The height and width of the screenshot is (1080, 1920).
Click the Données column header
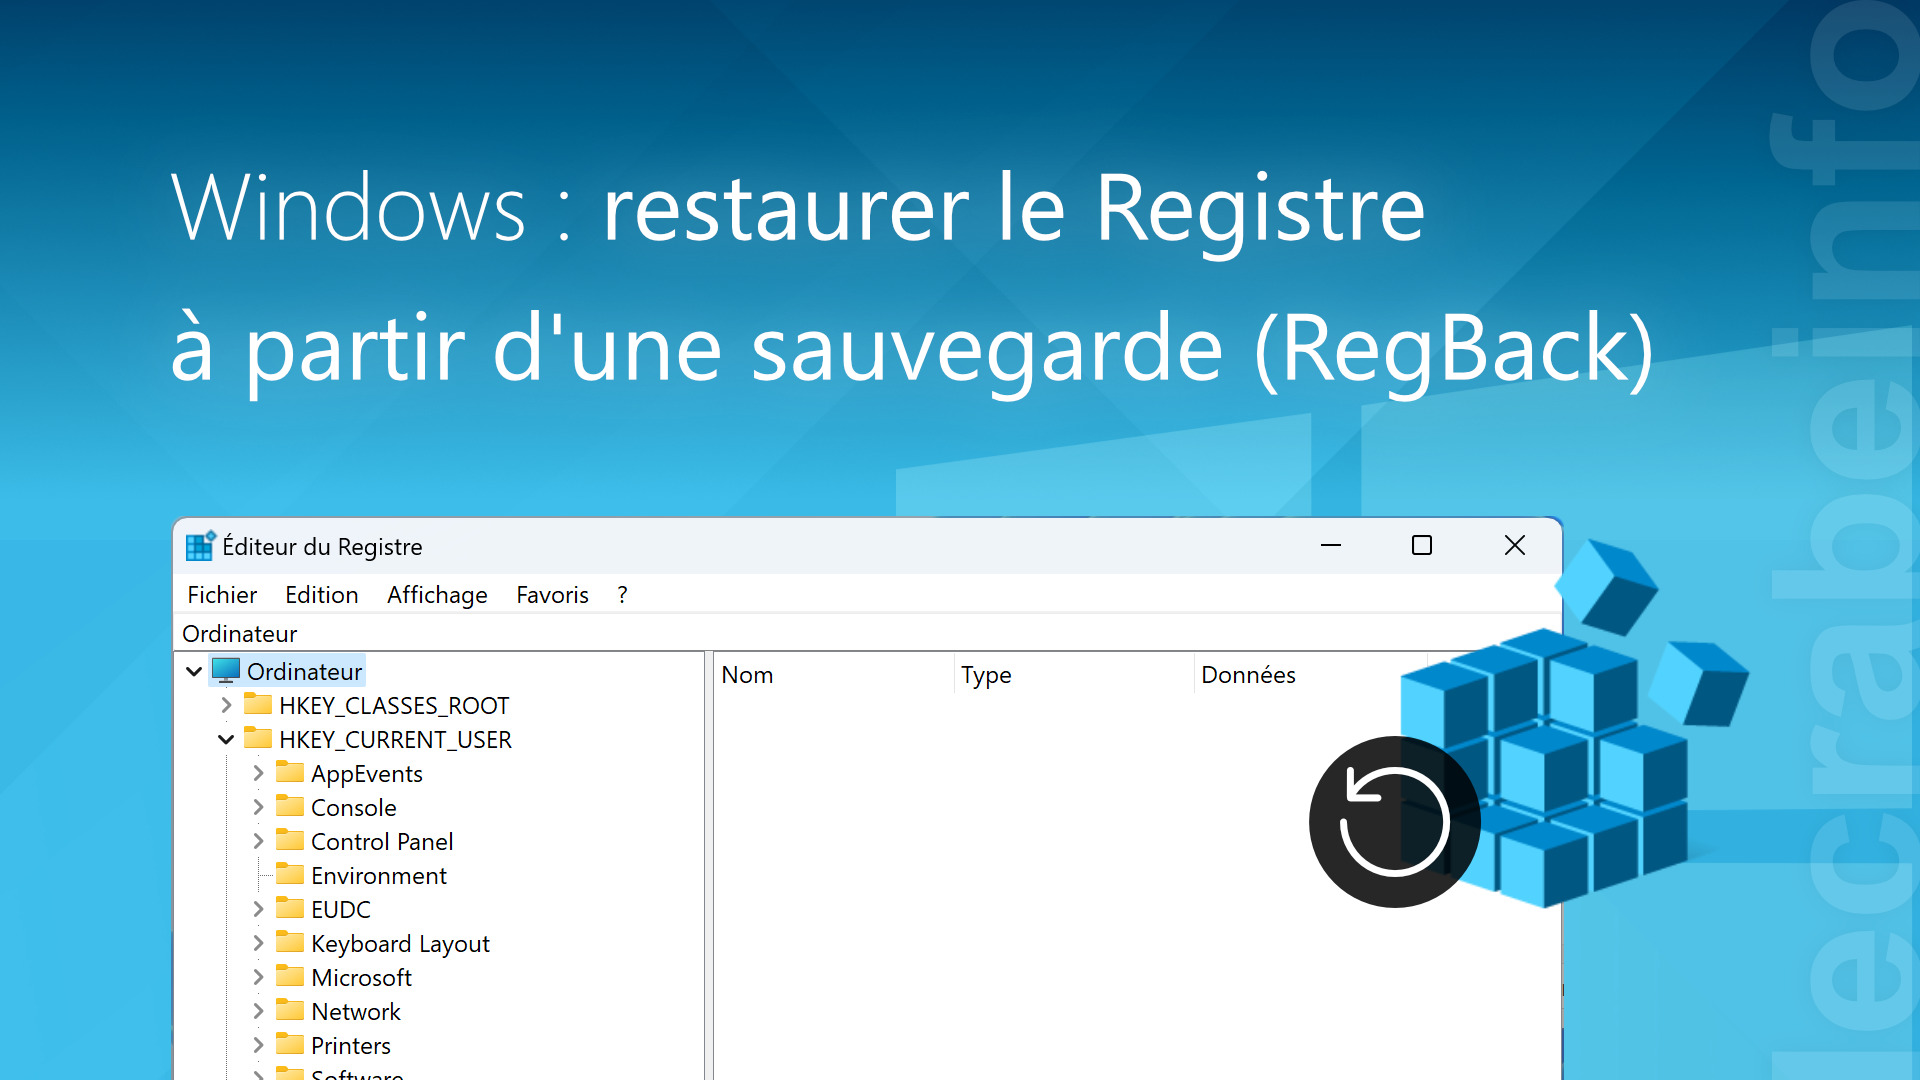pos(1310,675)
